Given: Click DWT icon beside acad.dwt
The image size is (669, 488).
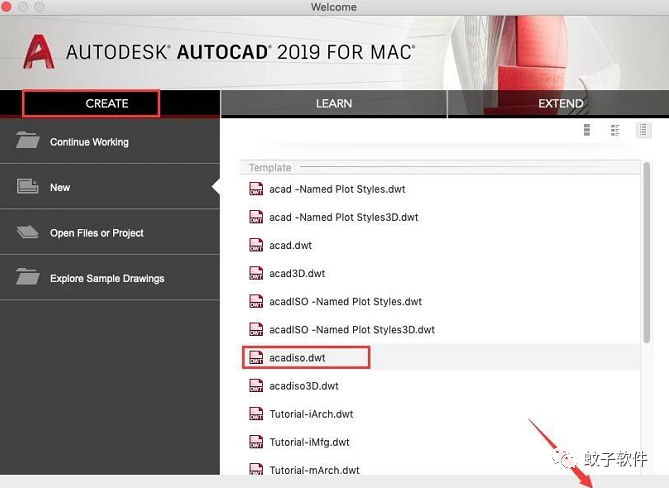Looking at the screenshot, I should (x=256, y=245).
